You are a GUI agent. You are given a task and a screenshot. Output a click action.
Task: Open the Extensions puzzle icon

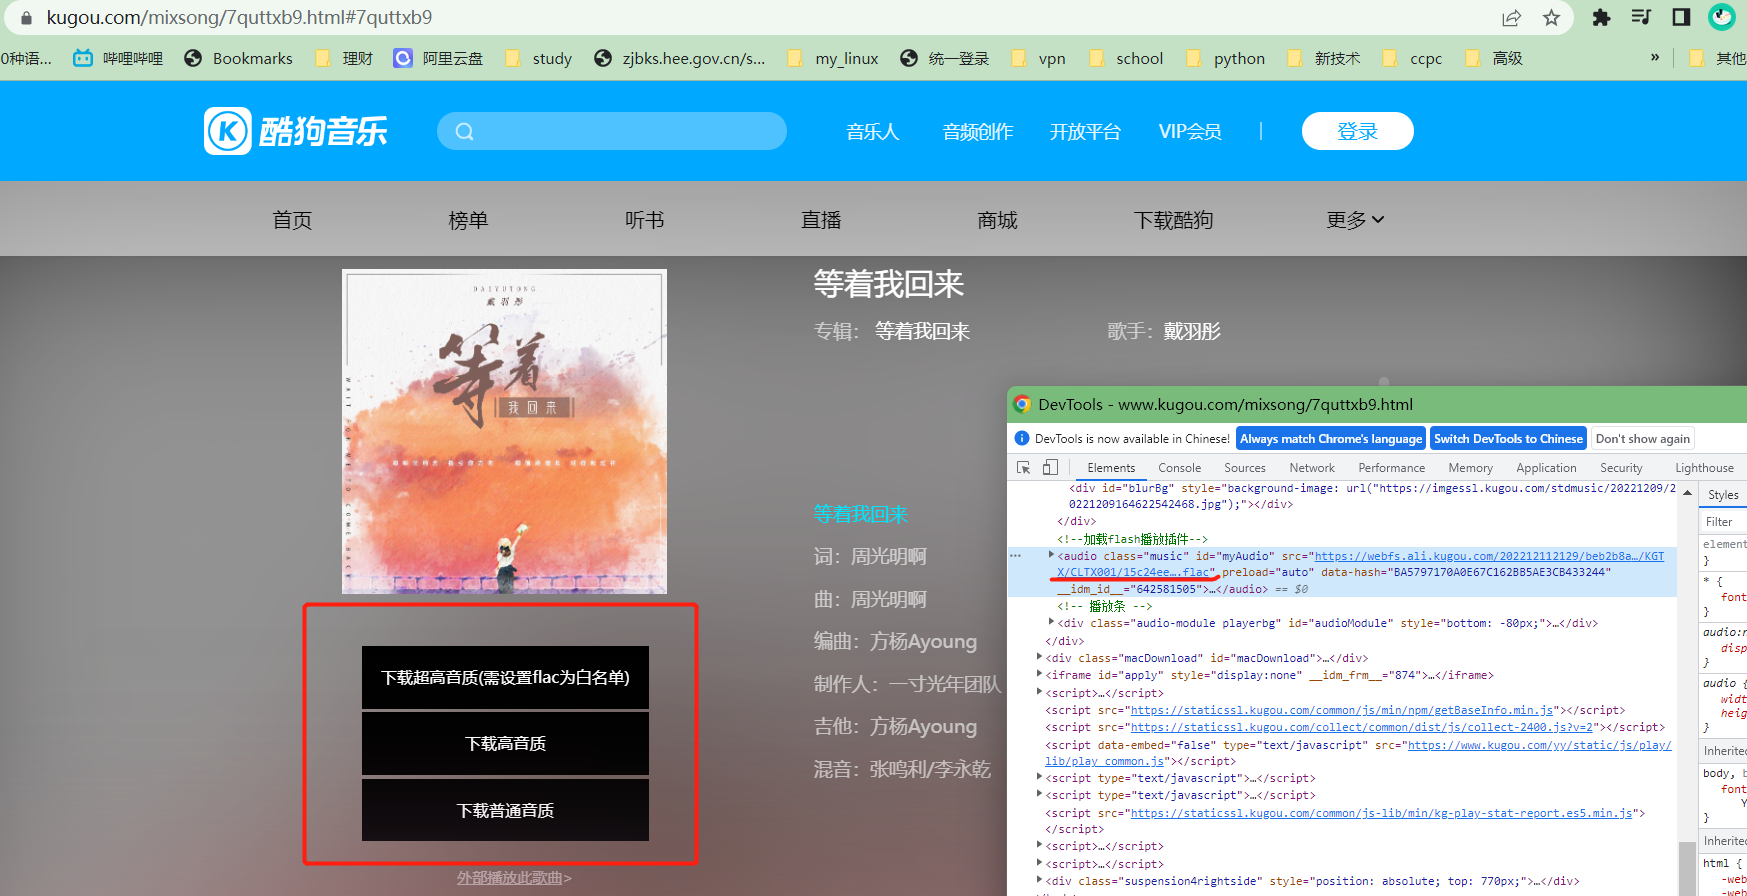tap(1601, 17)
